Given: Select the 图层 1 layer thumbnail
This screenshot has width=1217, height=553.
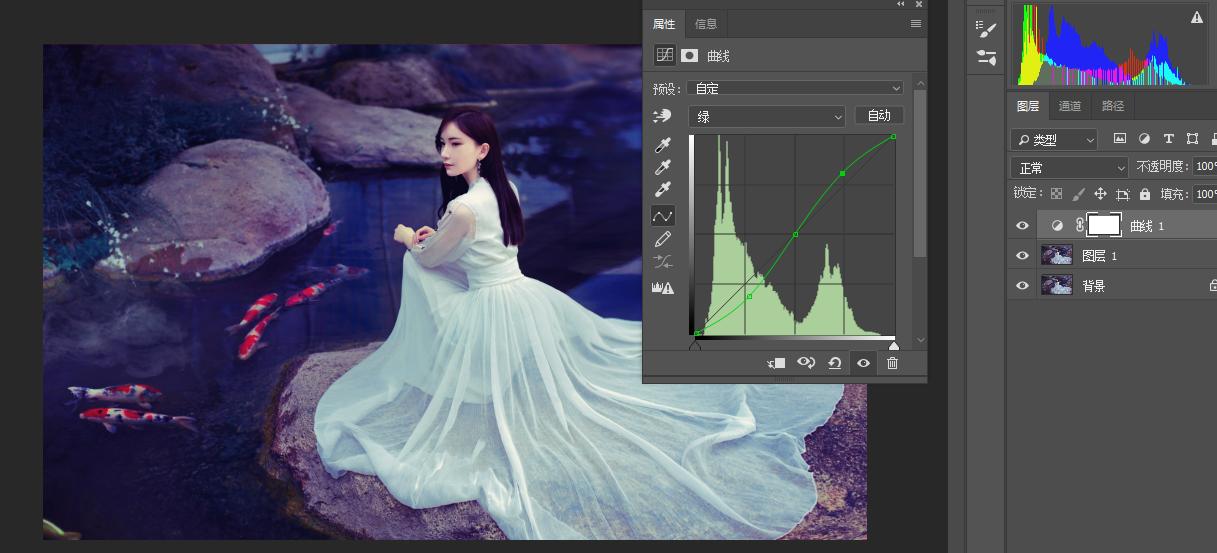Looking at the screenshot, I should (x=1057, y=256).
